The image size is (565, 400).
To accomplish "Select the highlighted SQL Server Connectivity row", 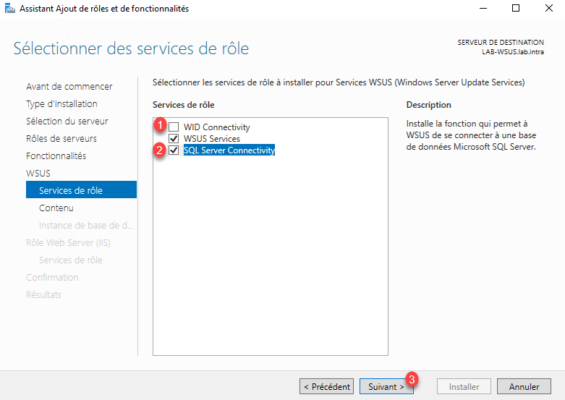I will point(229,150).
